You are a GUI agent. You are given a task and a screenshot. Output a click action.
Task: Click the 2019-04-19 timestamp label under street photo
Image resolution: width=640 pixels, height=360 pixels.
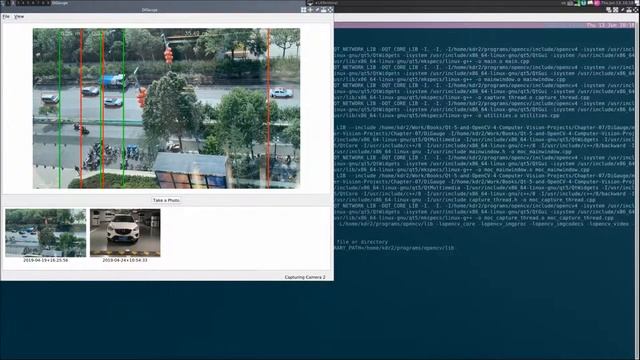point(46,260)
